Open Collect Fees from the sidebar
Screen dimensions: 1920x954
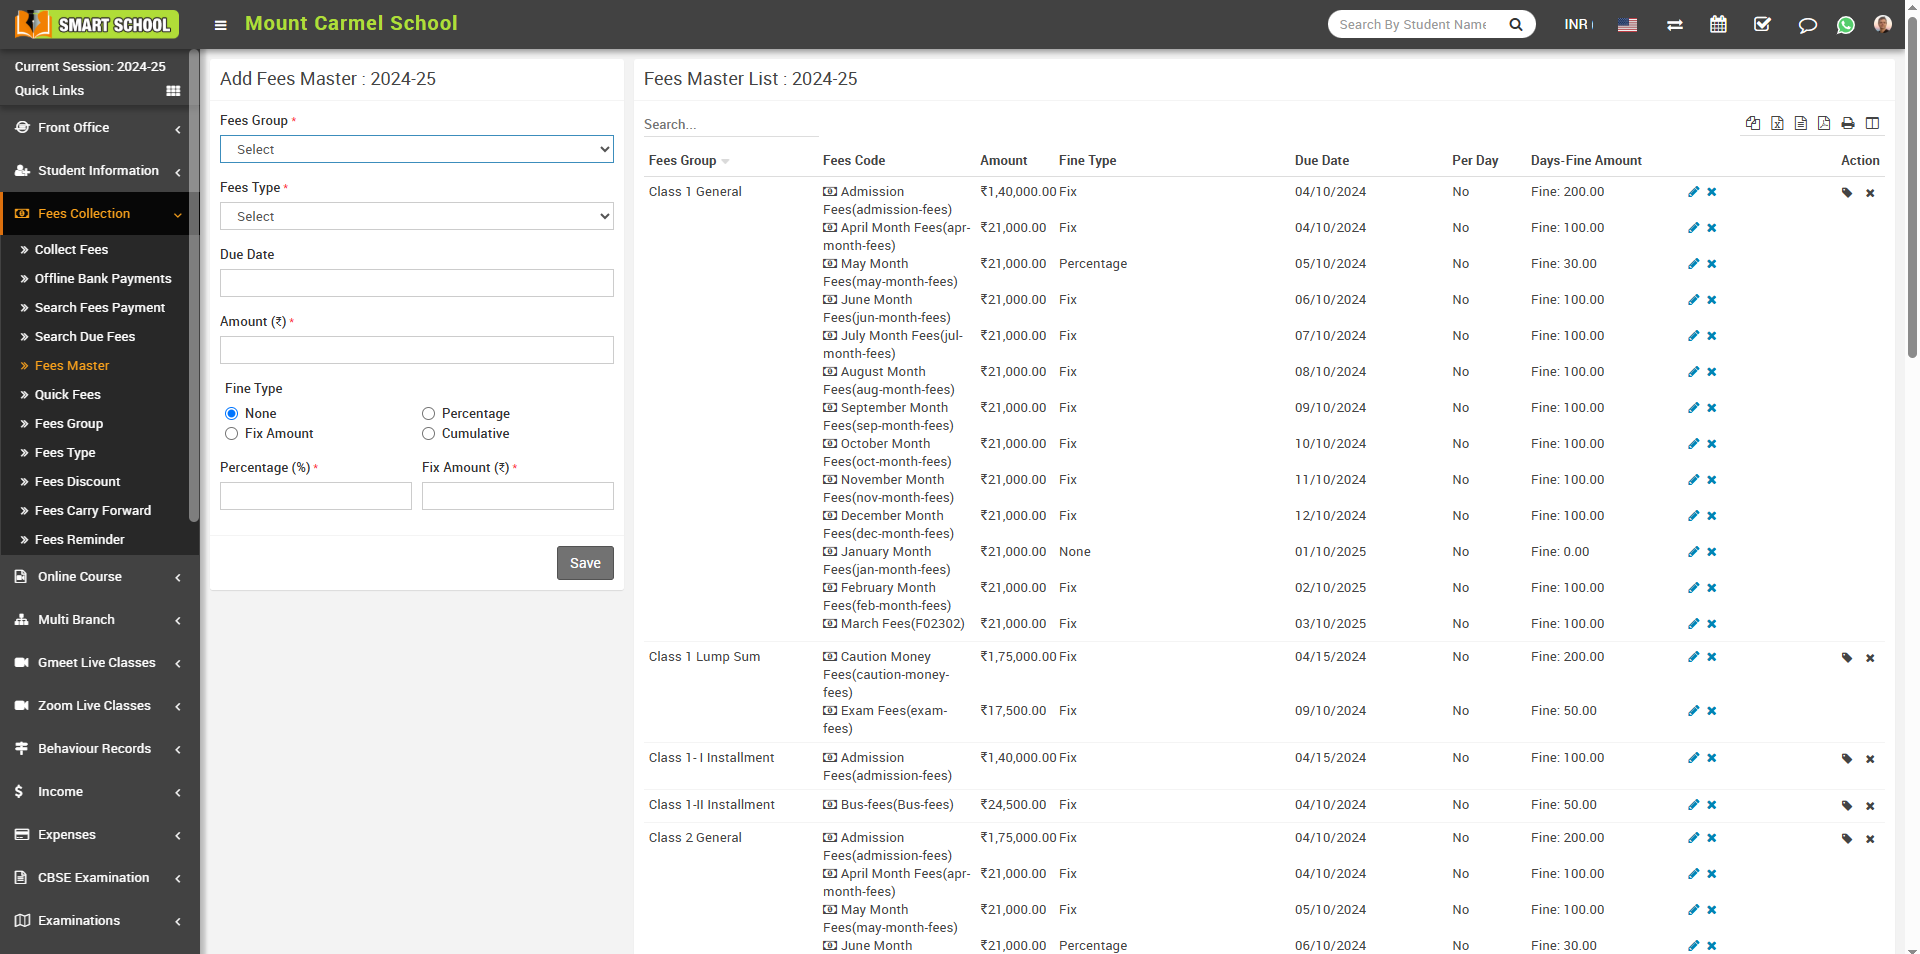71,249
